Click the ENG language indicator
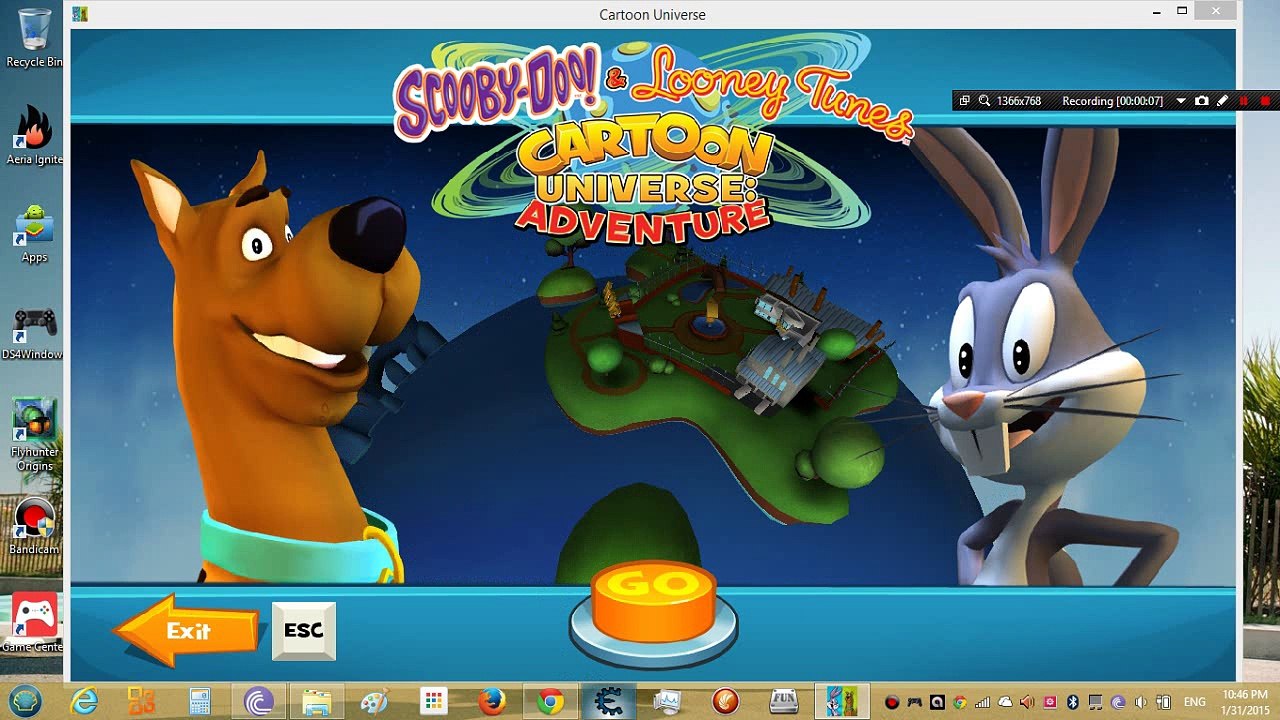Screen dimensions: 1280x720 (x=1194, y=702)
